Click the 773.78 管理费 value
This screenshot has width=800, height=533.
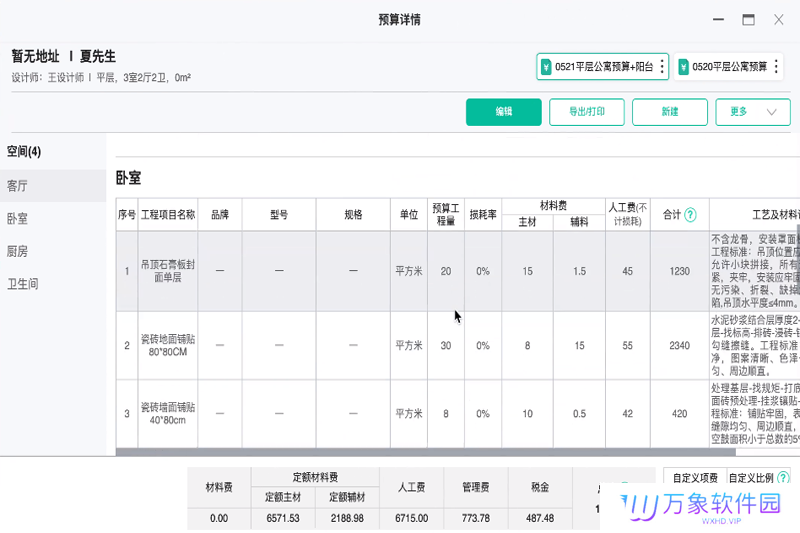click(x=476, y=518)
